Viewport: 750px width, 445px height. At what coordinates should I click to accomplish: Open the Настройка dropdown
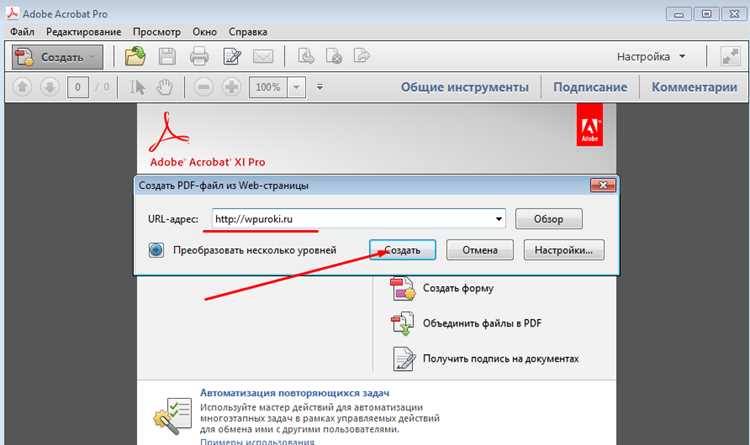click(x=651, y=56)
